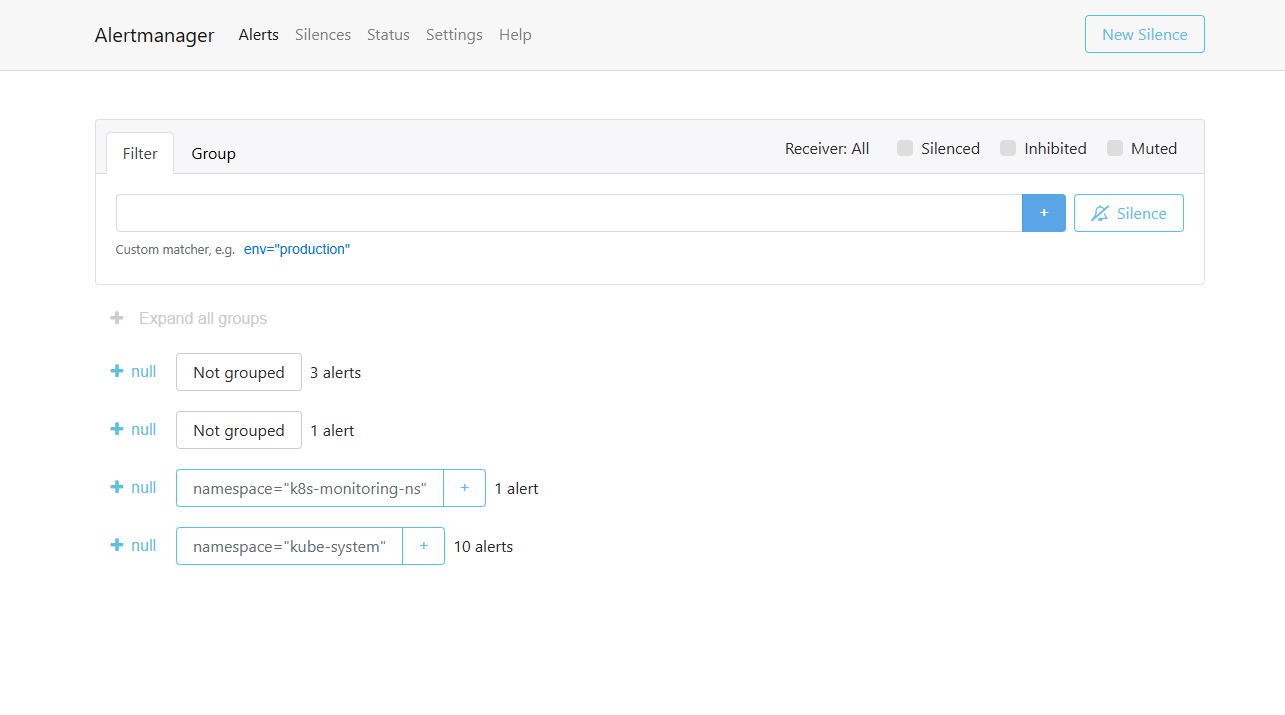Click the Expand all groups plus icon
The image size is (1285, 715).
117,318
